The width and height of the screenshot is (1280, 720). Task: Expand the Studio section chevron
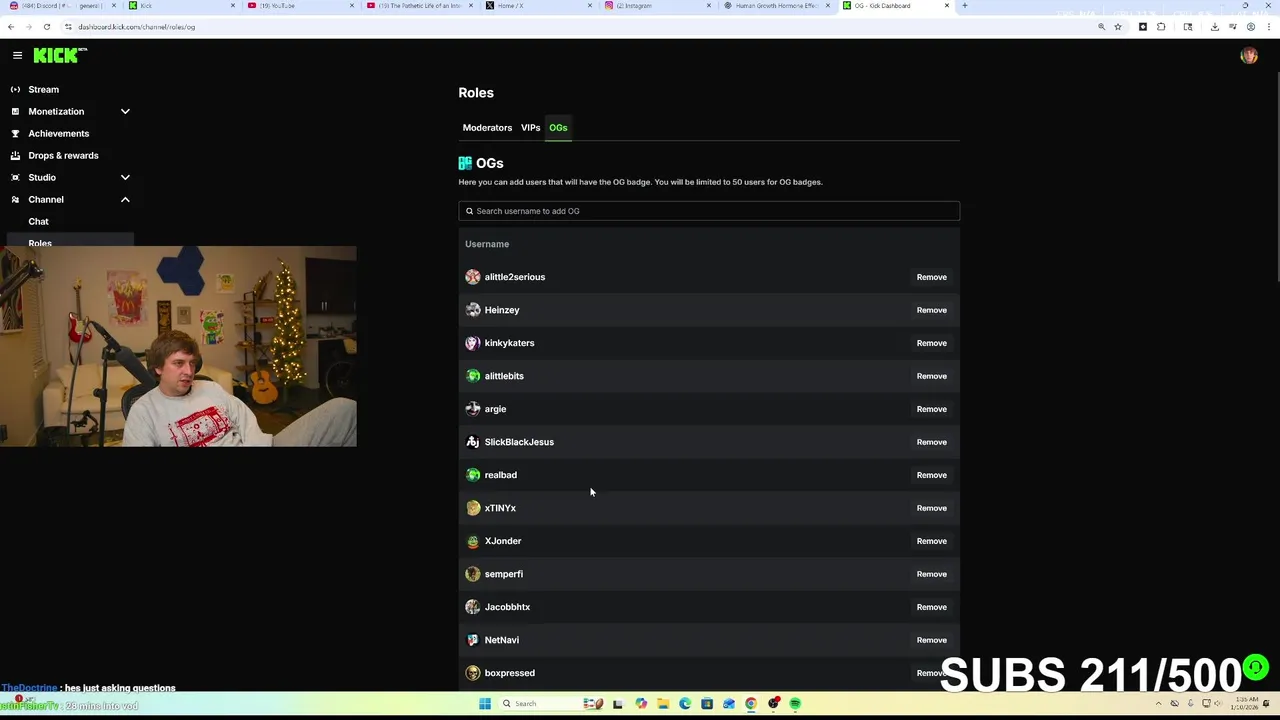coord(125,178)
